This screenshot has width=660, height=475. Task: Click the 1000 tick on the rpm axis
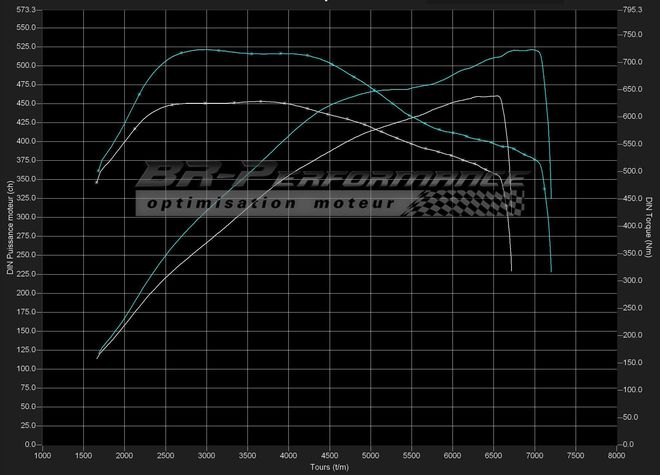[x=42, y=455]
